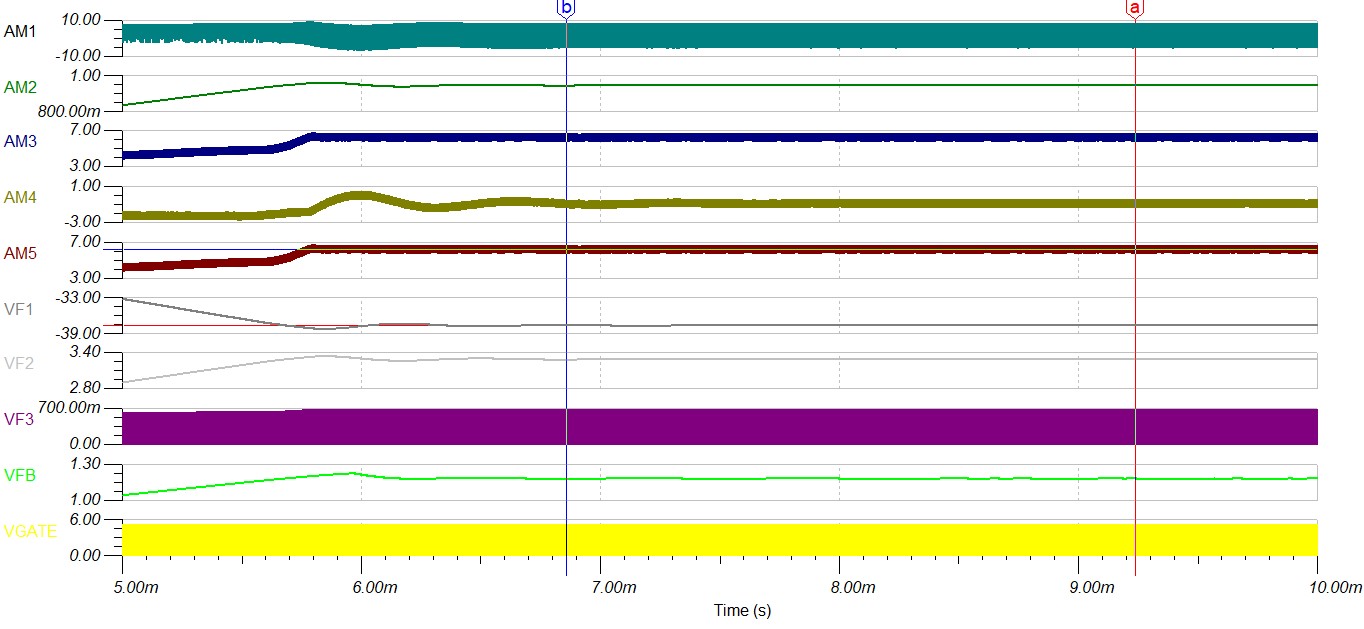Select the VF2 trace label

[x=19, y=364]
